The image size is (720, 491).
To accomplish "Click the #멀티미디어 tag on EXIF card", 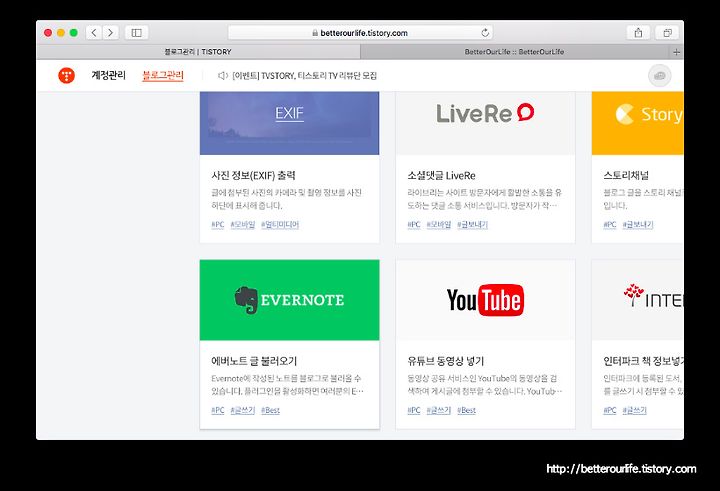I will (280, 225).
